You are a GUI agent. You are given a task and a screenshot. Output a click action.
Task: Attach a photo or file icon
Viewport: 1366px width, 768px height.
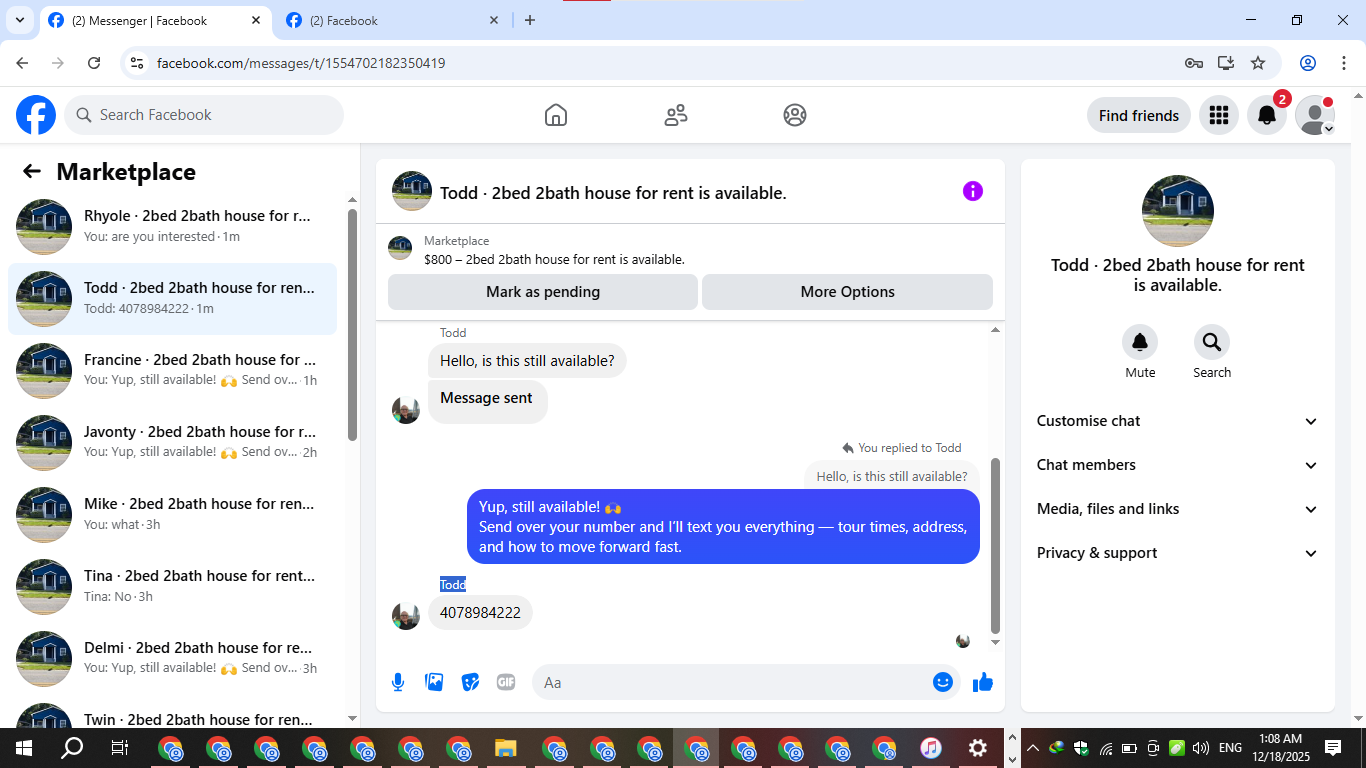coord(434,682)
